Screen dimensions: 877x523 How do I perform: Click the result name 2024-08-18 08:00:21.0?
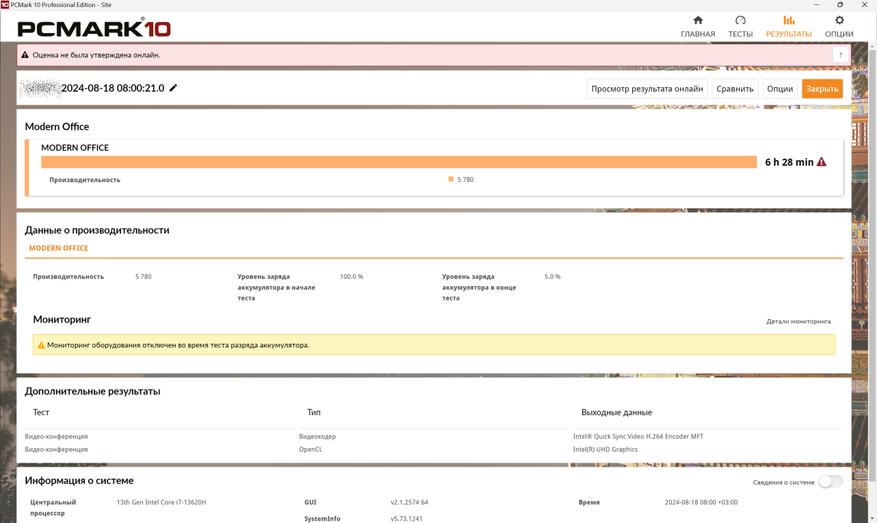(x=112, y=88)
